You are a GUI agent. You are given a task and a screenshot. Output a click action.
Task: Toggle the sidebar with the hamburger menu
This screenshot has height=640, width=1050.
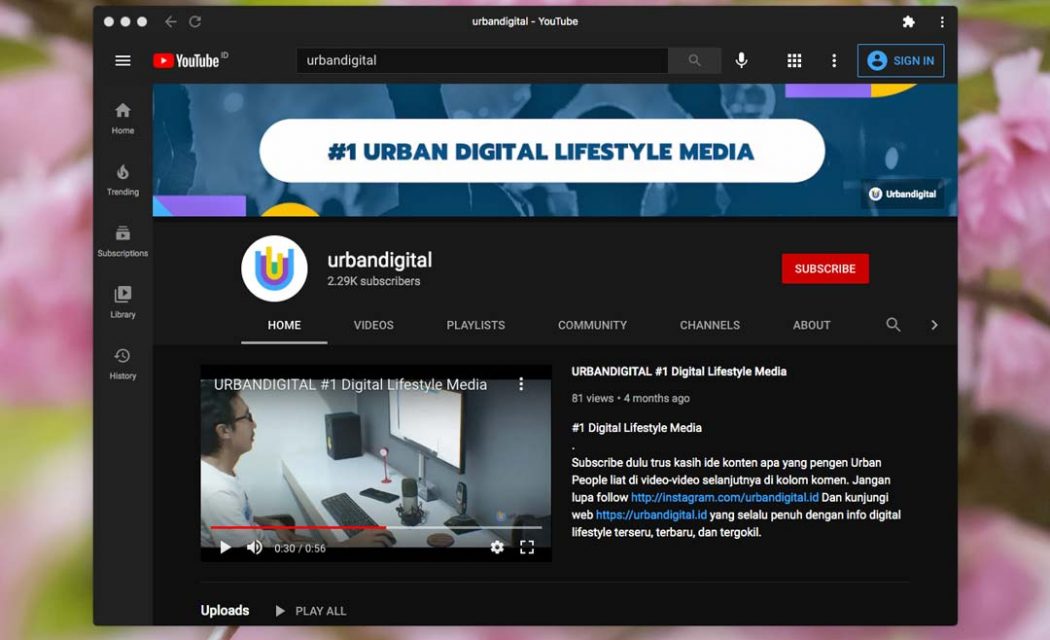[122, 60]
